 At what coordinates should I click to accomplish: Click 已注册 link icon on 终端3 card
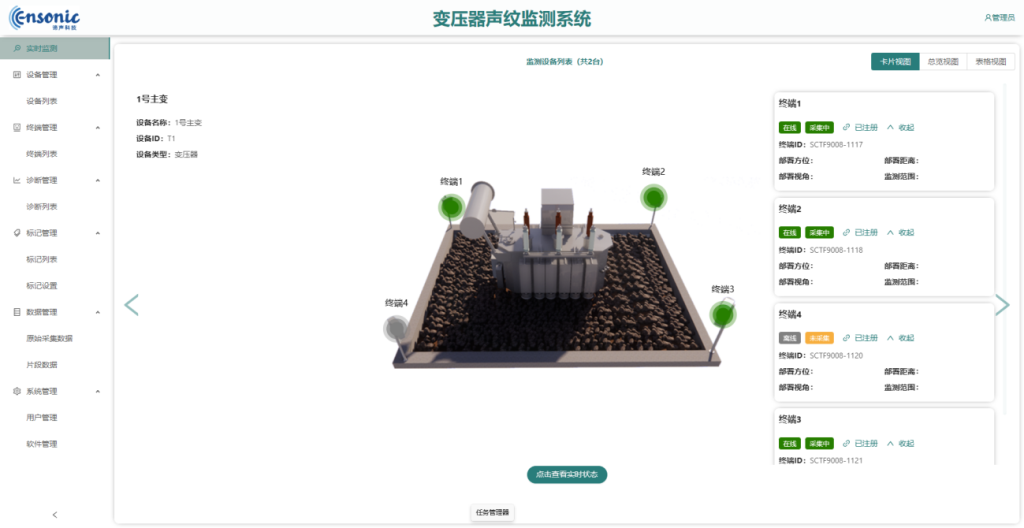846,444
